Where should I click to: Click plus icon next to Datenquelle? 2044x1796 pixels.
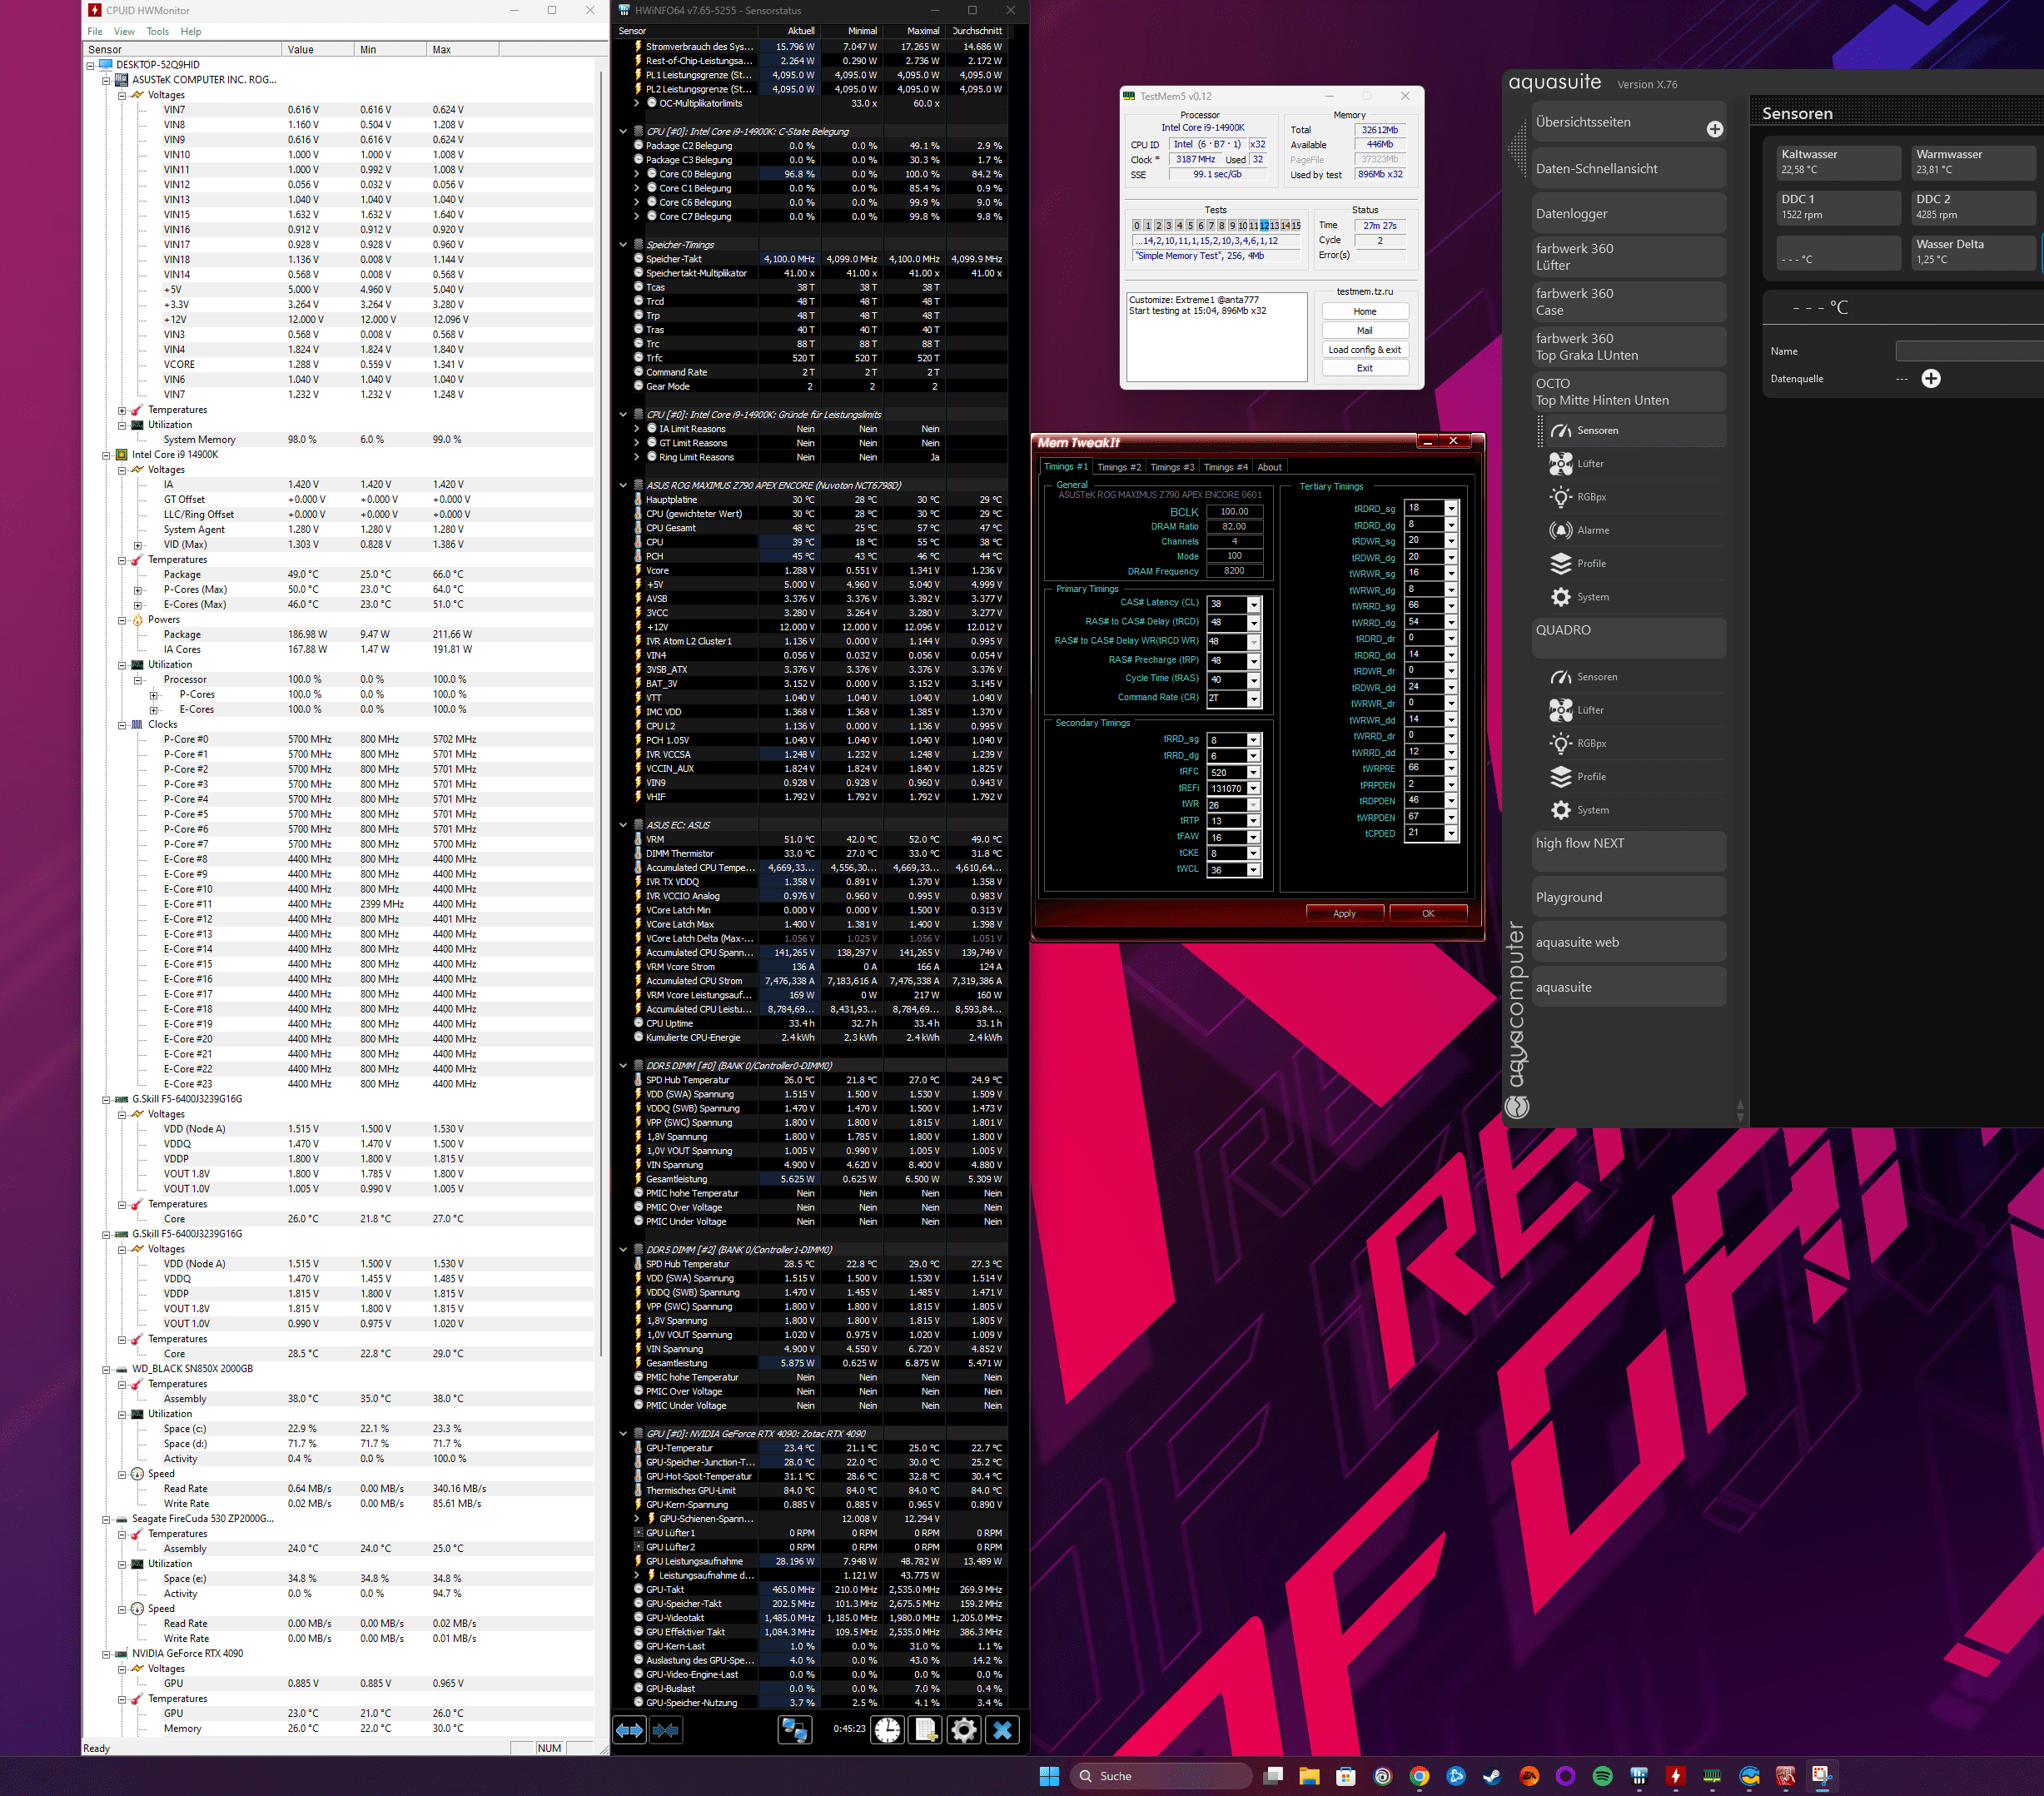tap(1930, 379)
